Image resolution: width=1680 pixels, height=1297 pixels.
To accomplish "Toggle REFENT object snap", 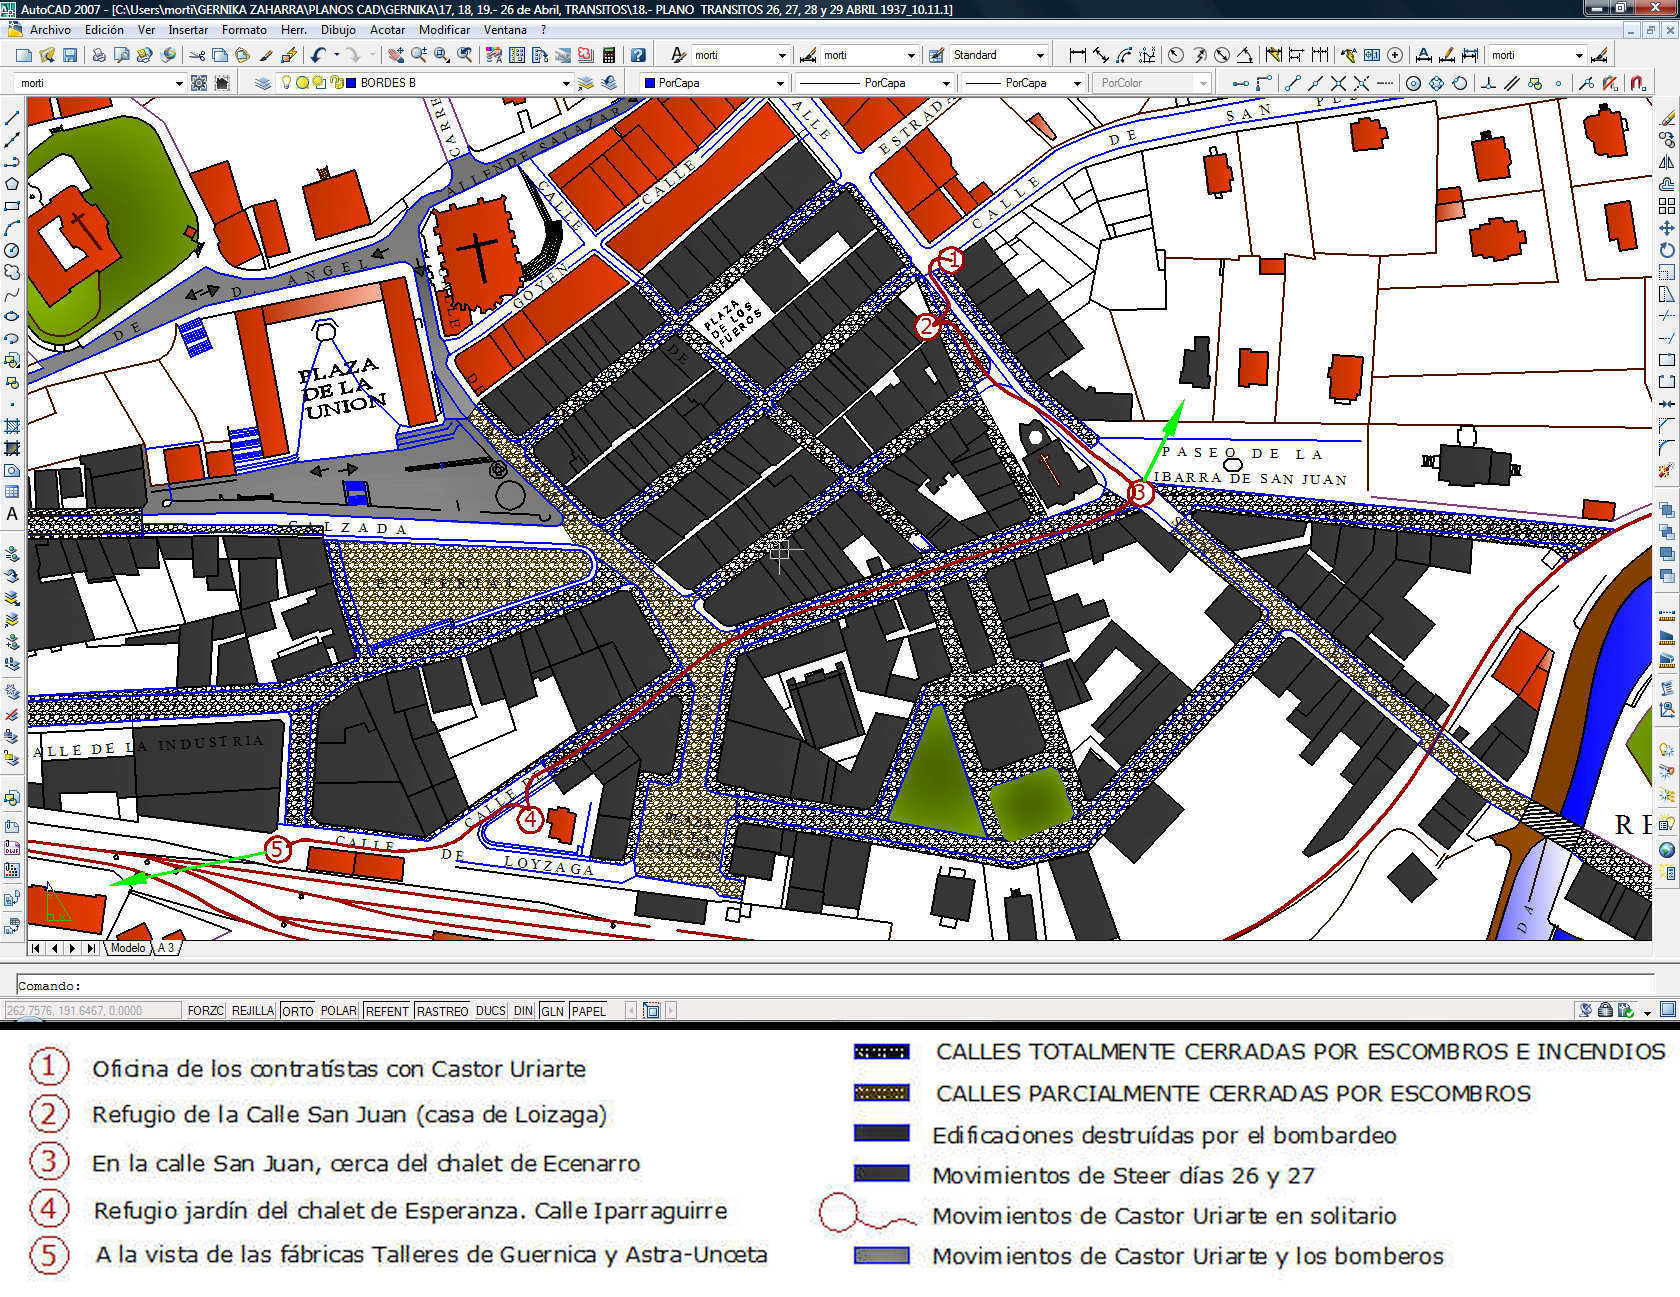I will 386,1011.
